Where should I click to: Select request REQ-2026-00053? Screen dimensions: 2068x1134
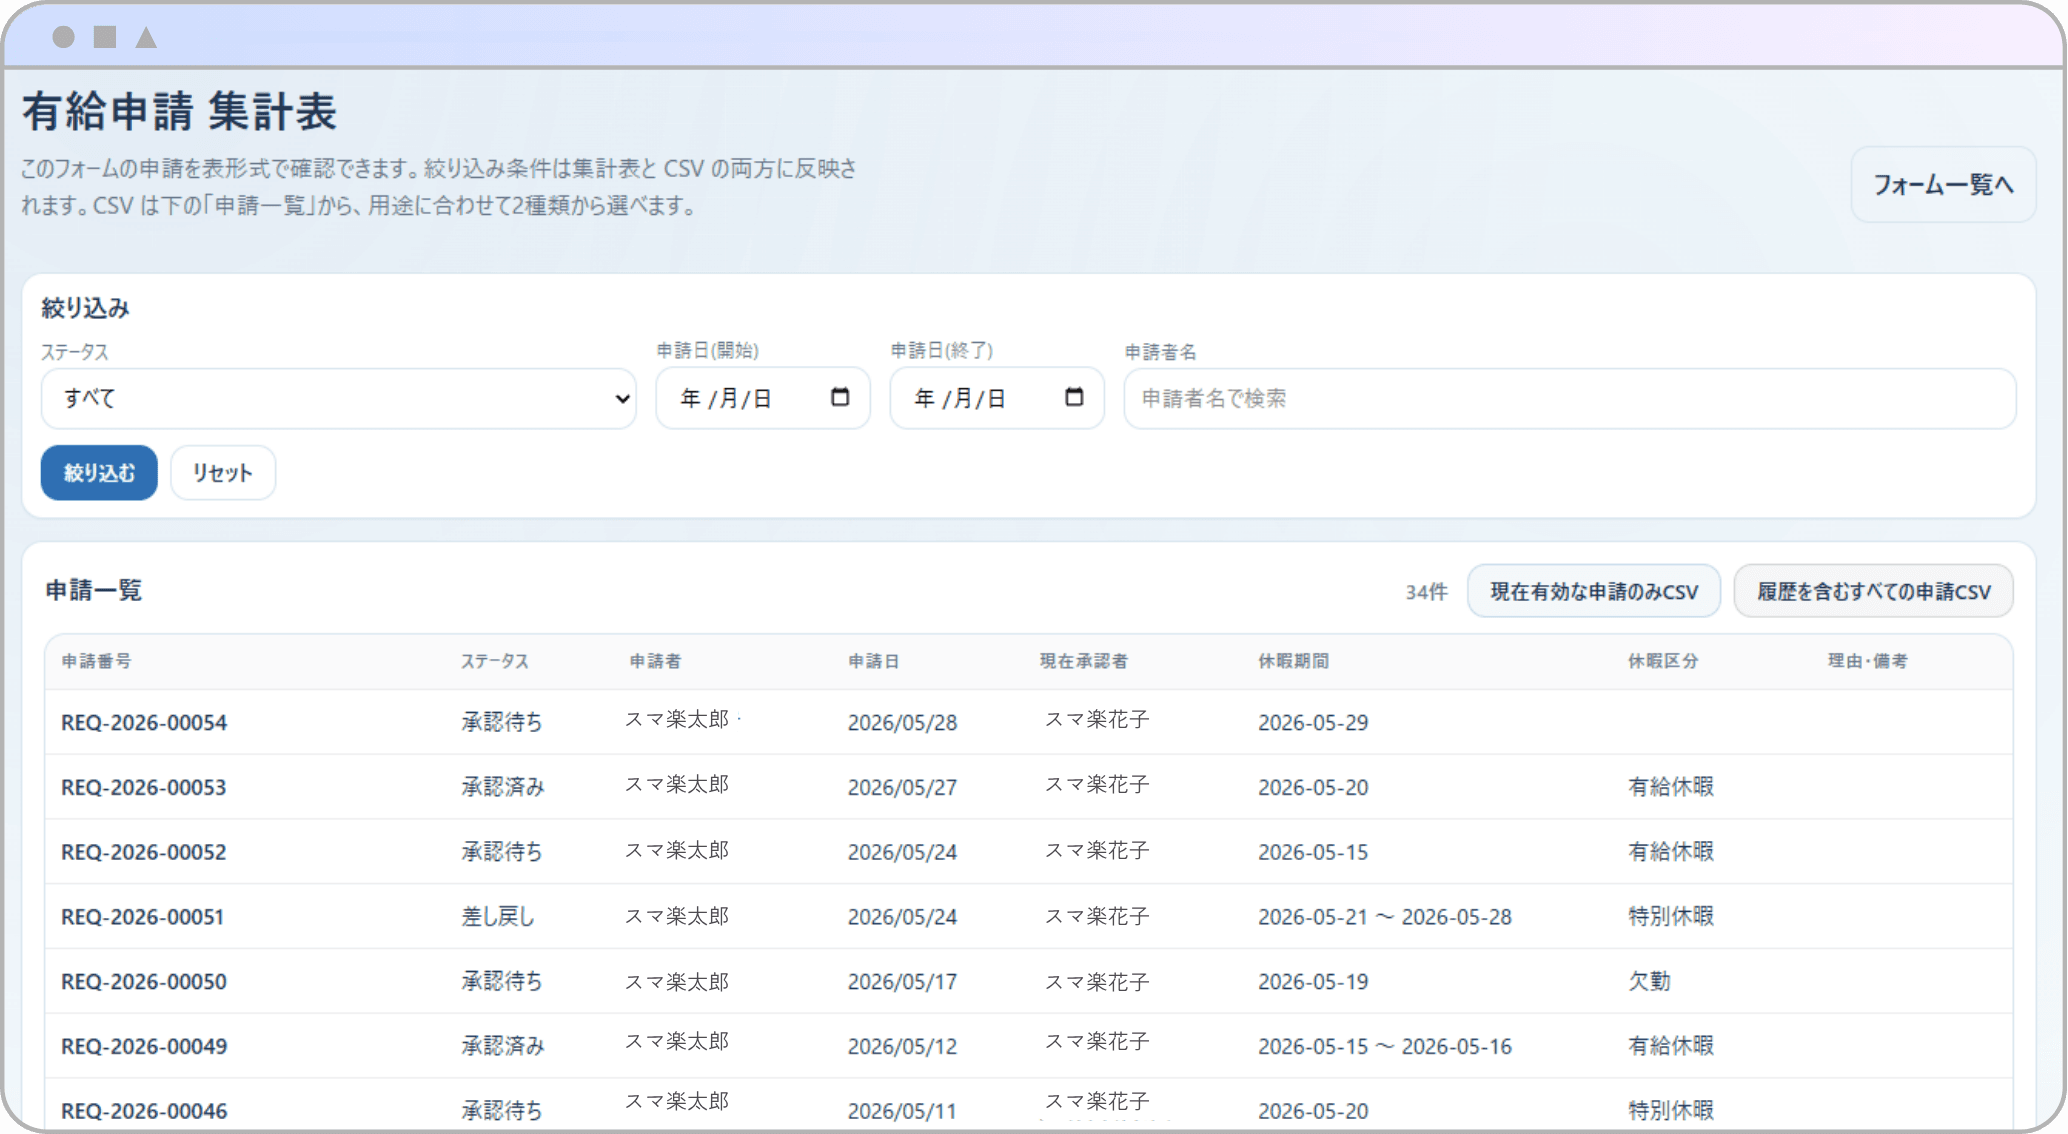pyautogui.click(x=144, y=787)
